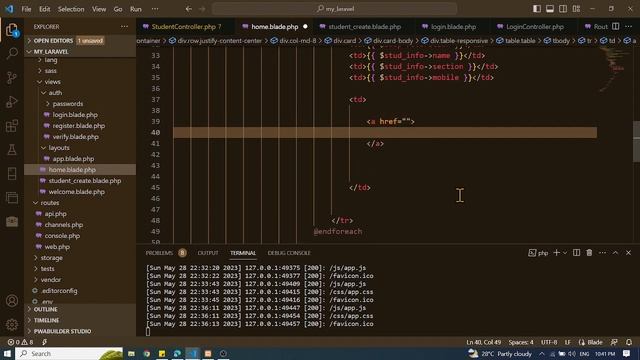Split the editor to the right

pos(616,27)
